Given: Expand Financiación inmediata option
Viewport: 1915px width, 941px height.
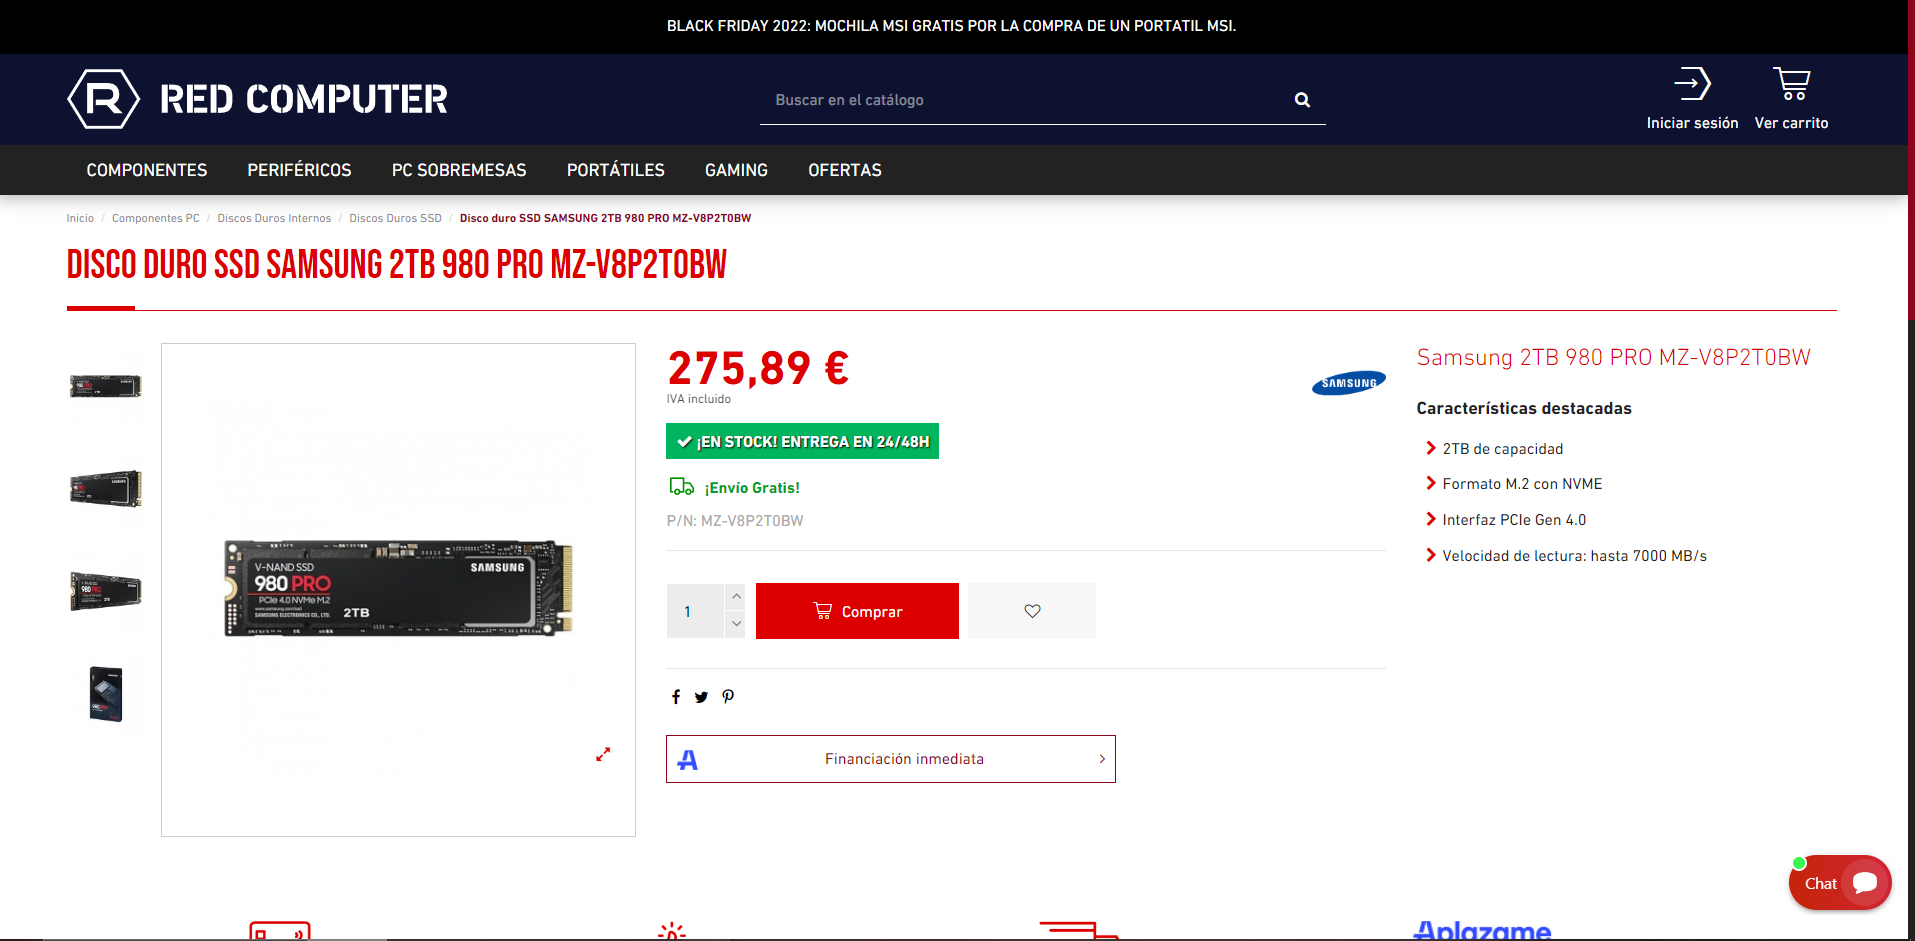Looking at the screenshot, I should pos(891,759).
